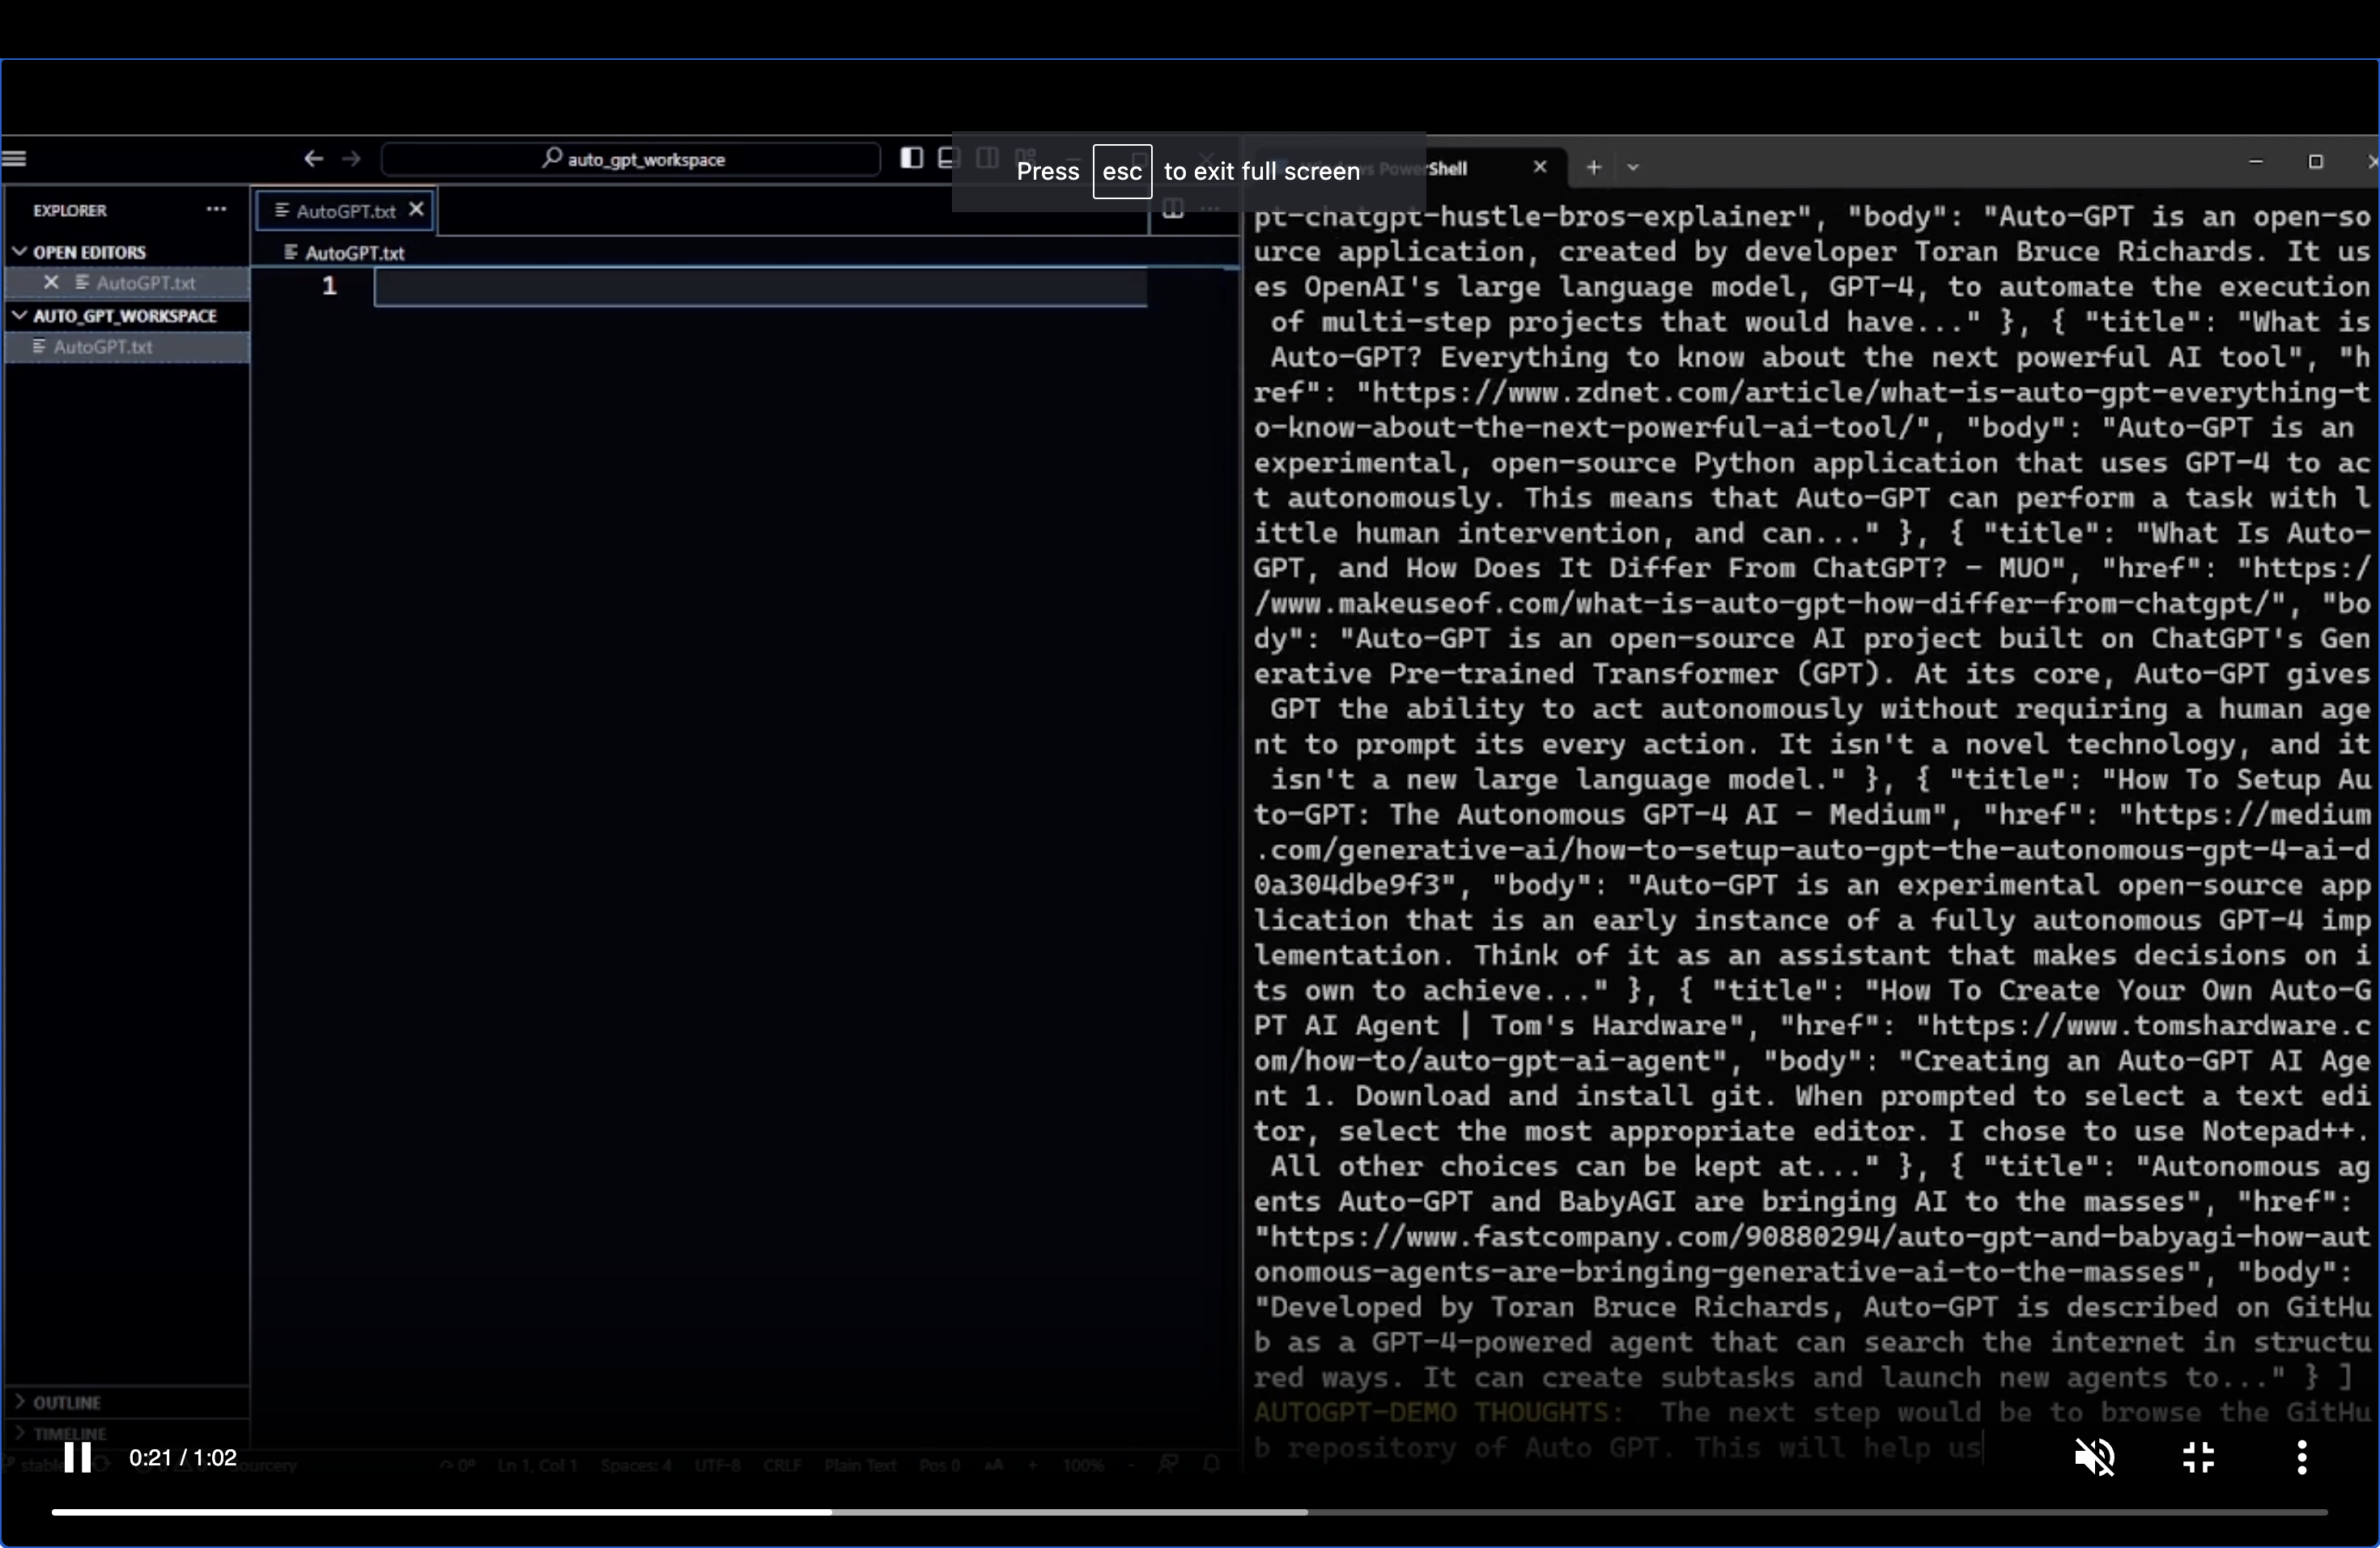
Task: Open terminal profile dropdown arrow
Action: (x=1633, y=167)
